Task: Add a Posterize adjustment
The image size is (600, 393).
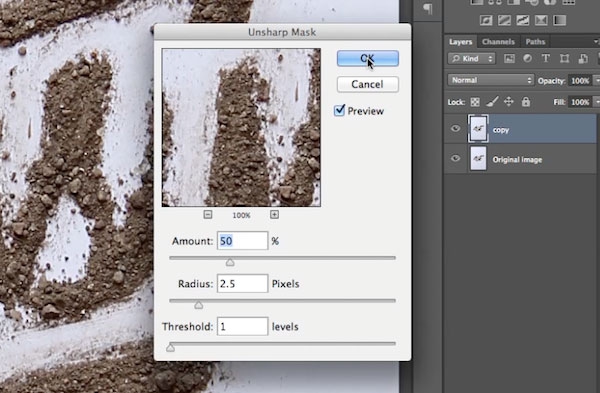Action: tap(504, 20)
